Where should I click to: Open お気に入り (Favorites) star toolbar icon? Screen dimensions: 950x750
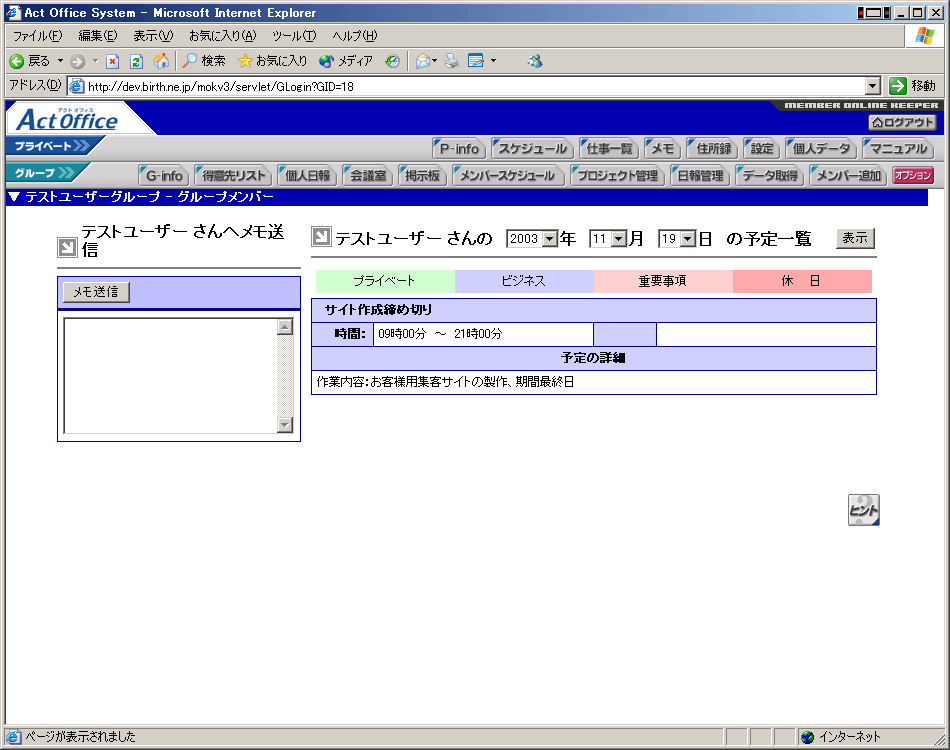pyautogui.click(x=272, y=61)
